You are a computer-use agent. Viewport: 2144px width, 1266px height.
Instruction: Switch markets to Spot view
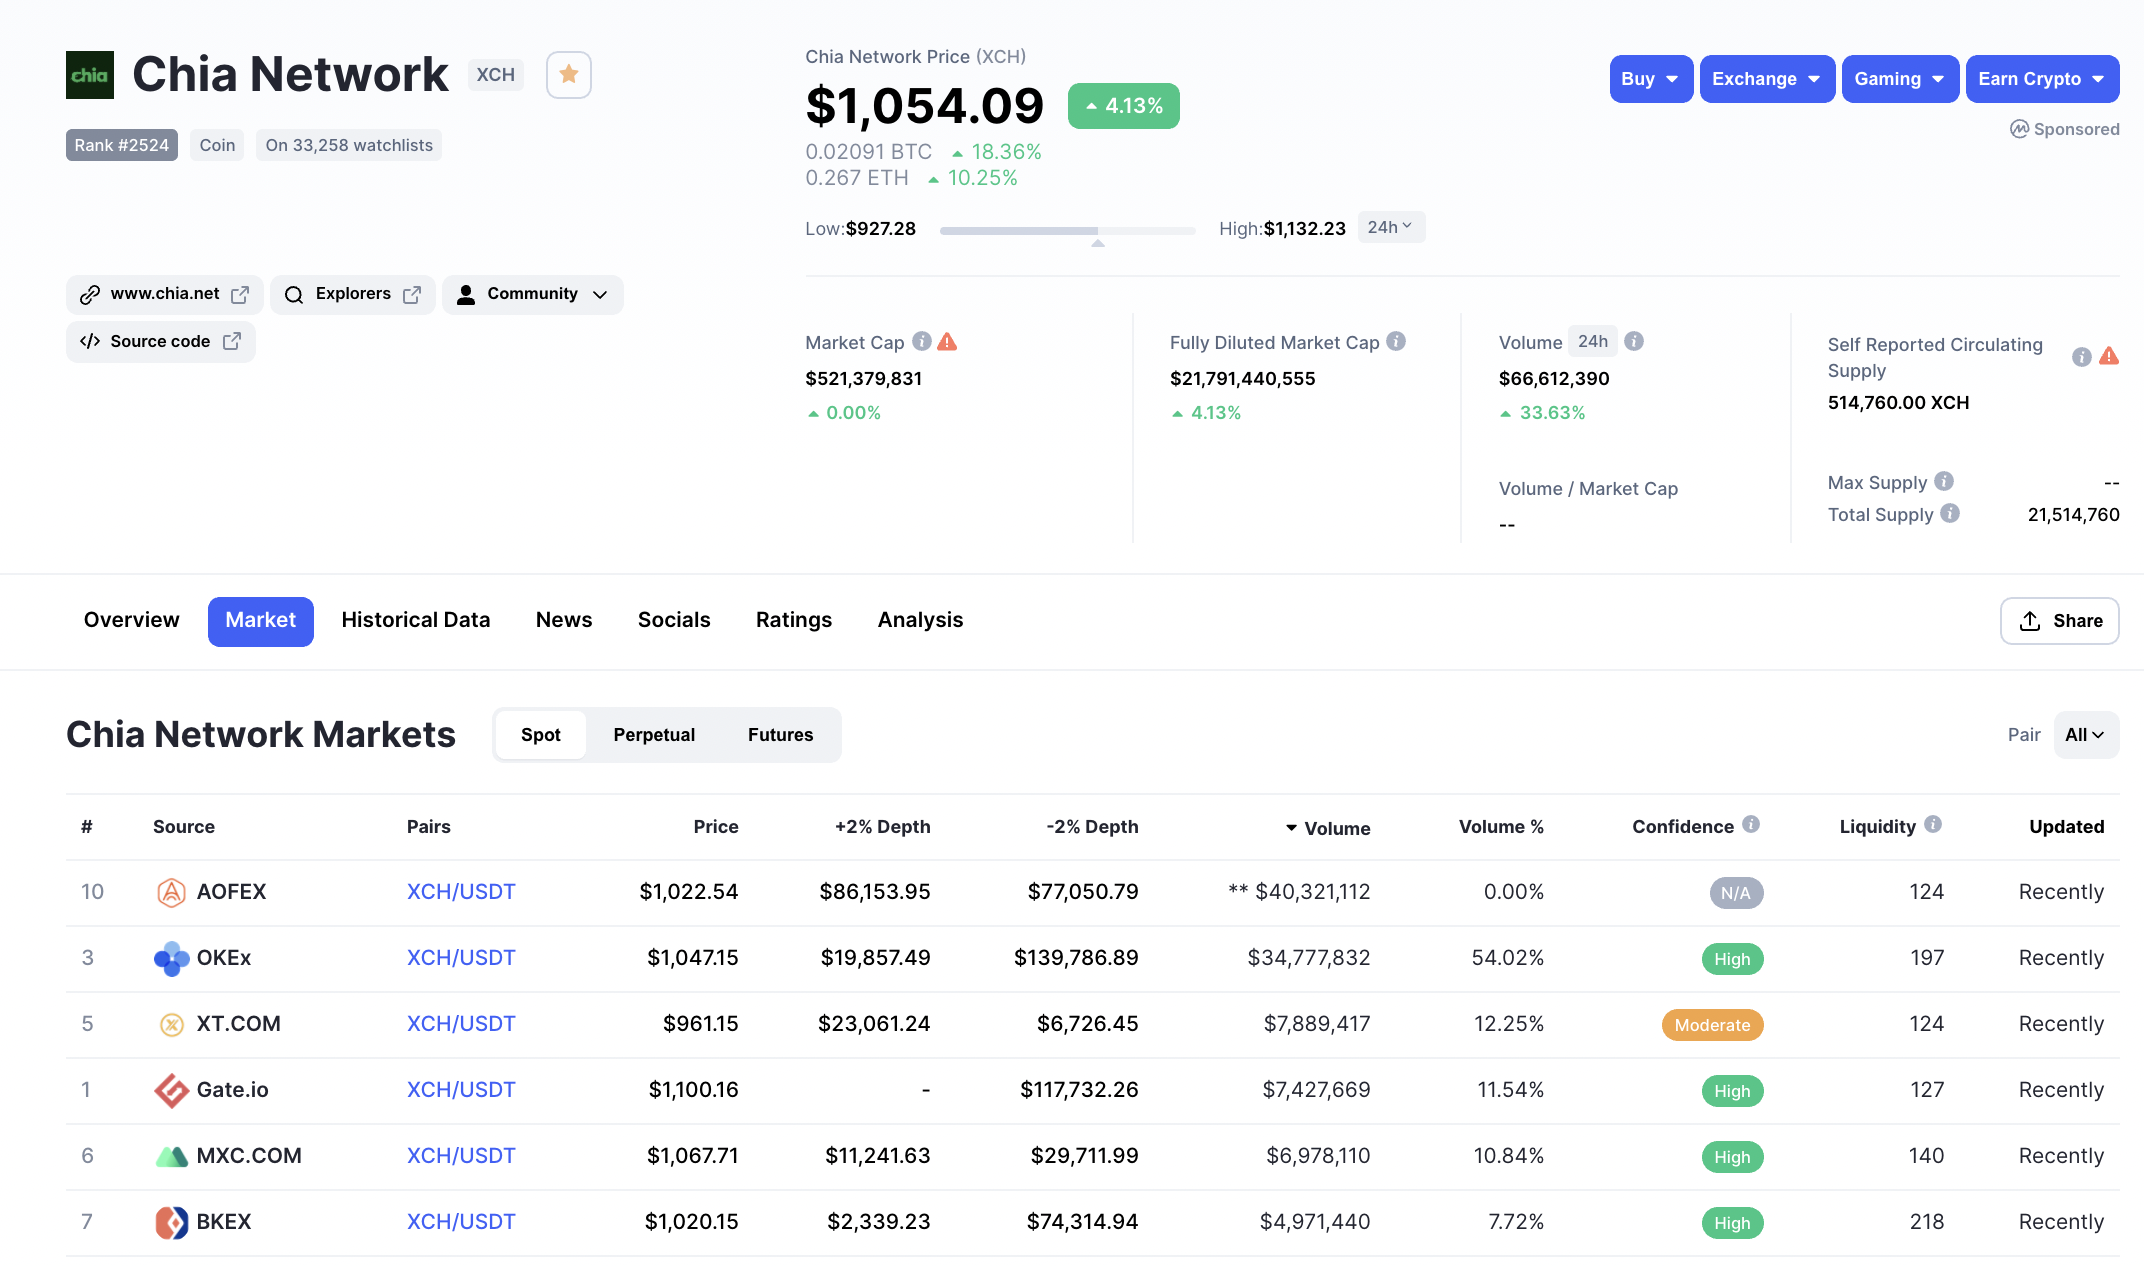point(540,735)
